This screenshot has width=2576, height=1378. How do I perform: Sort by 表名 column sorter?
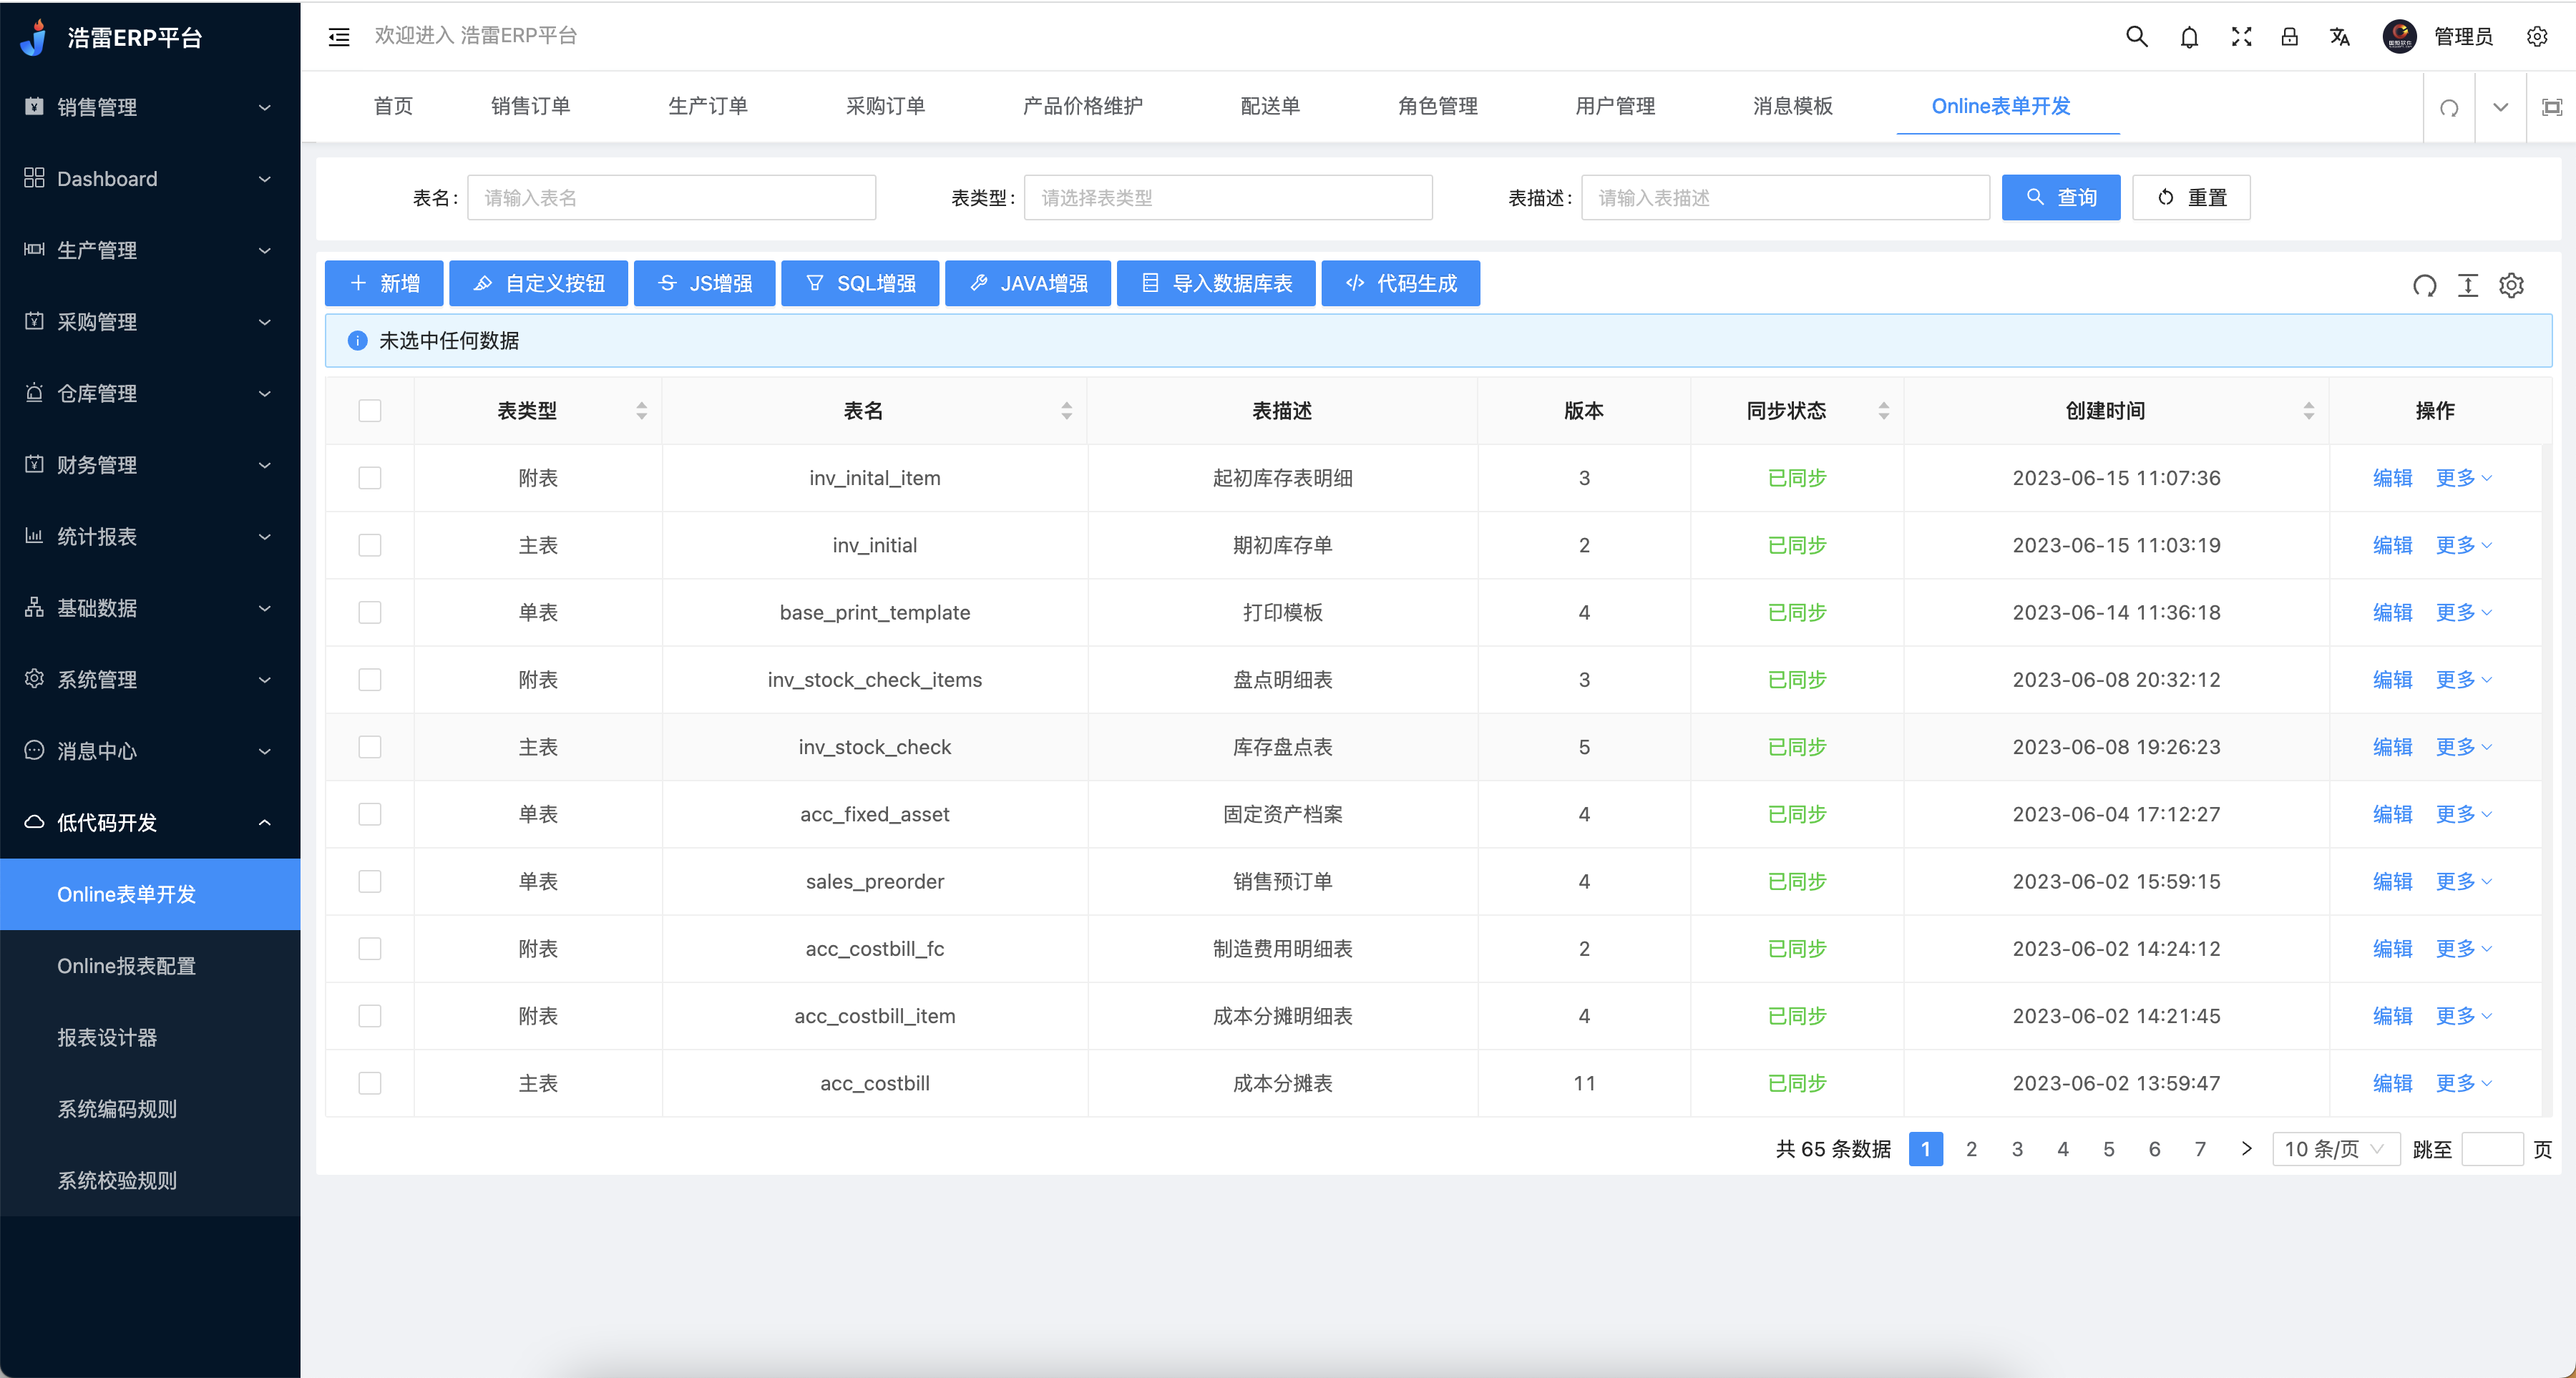(x=1067, y=411)
